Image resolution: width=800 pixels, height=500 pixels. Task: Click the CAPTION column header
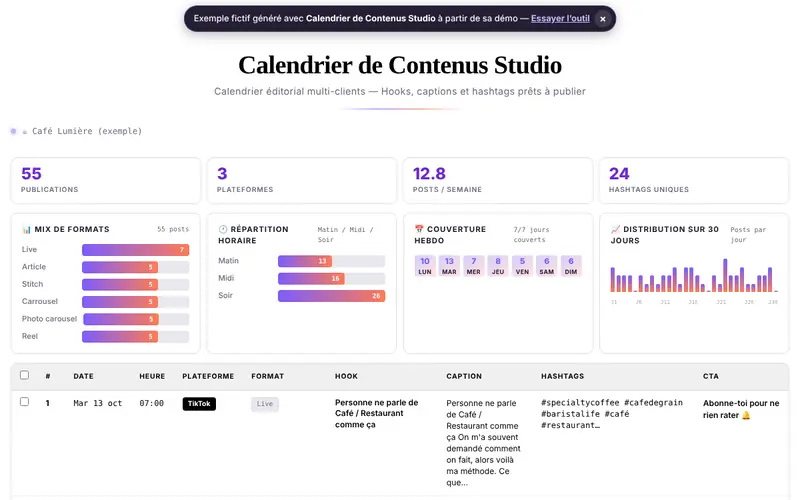(x=464, y=376)
